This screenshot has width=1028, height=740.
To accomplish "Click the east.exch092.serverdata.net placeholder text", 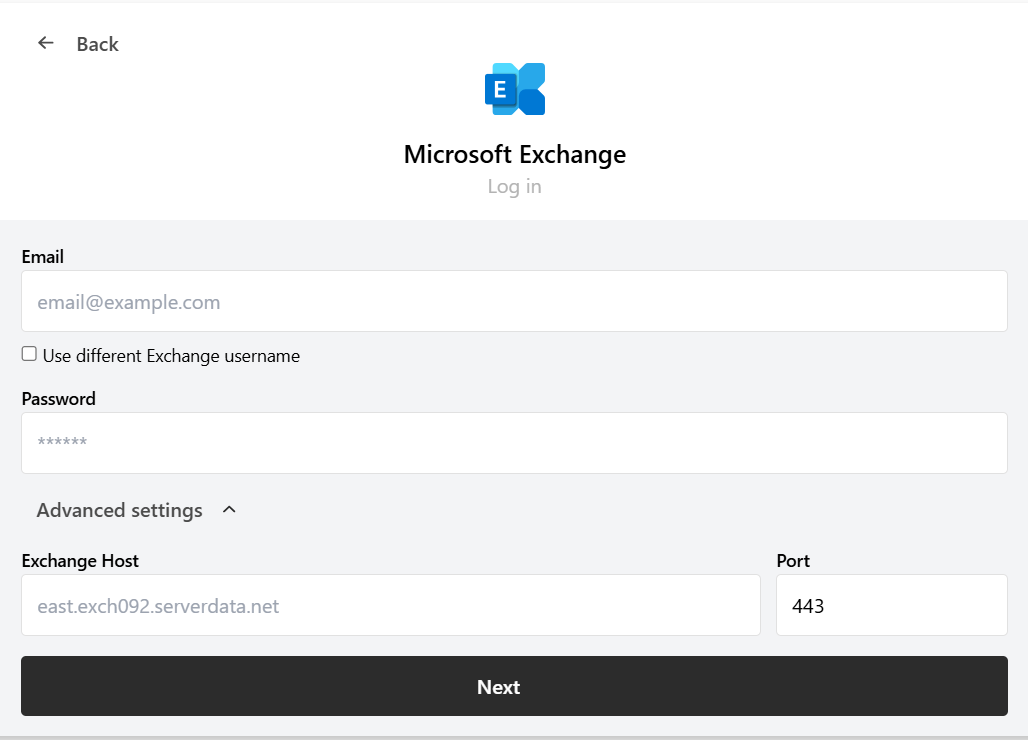I will [x=158, y=606].
